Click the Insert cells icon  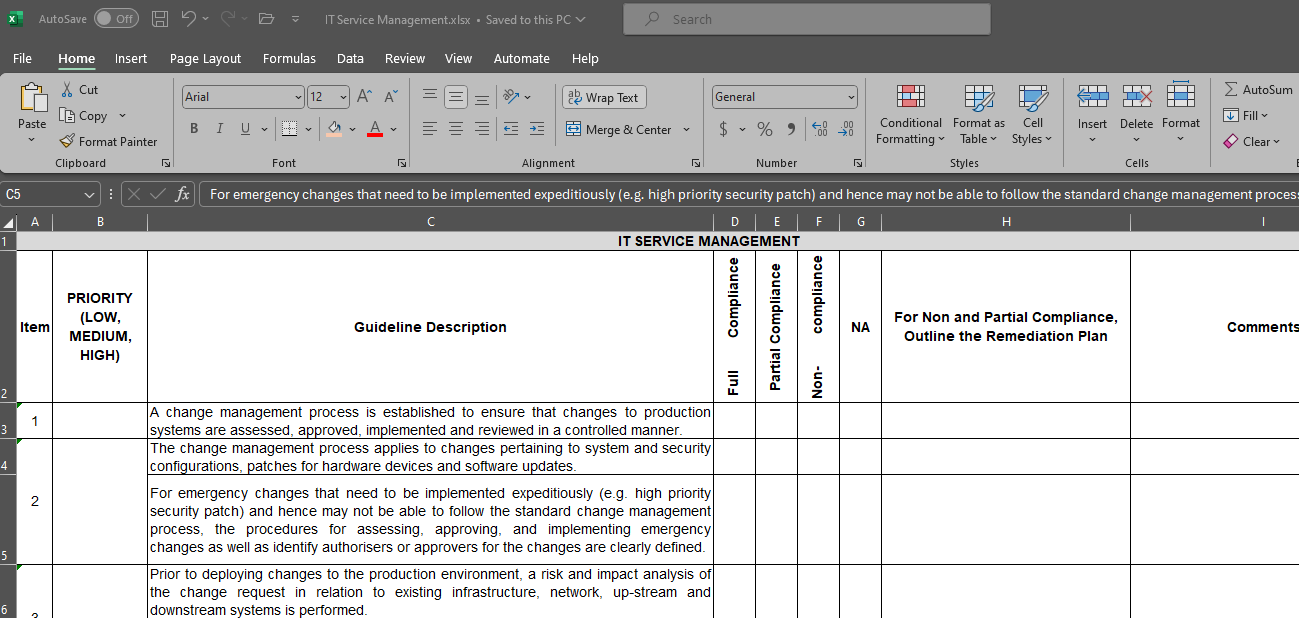coord(1092,97)
